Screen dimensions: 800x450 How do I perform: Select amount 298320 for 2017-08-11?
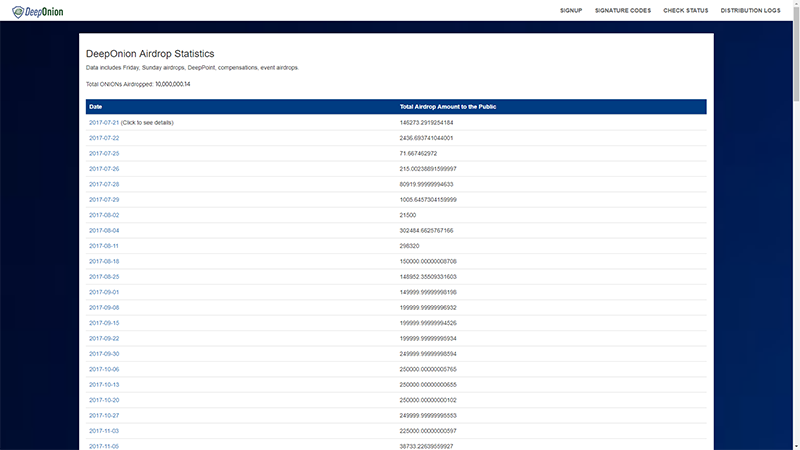pos(410,246)
